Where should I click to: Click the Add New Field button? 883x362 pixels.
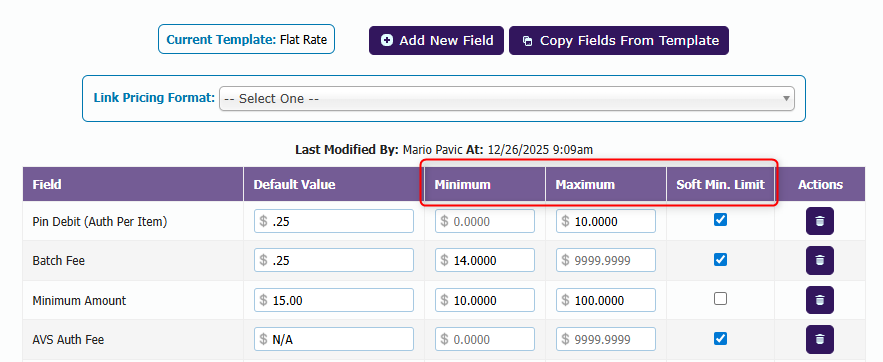[x=436, y=41]
